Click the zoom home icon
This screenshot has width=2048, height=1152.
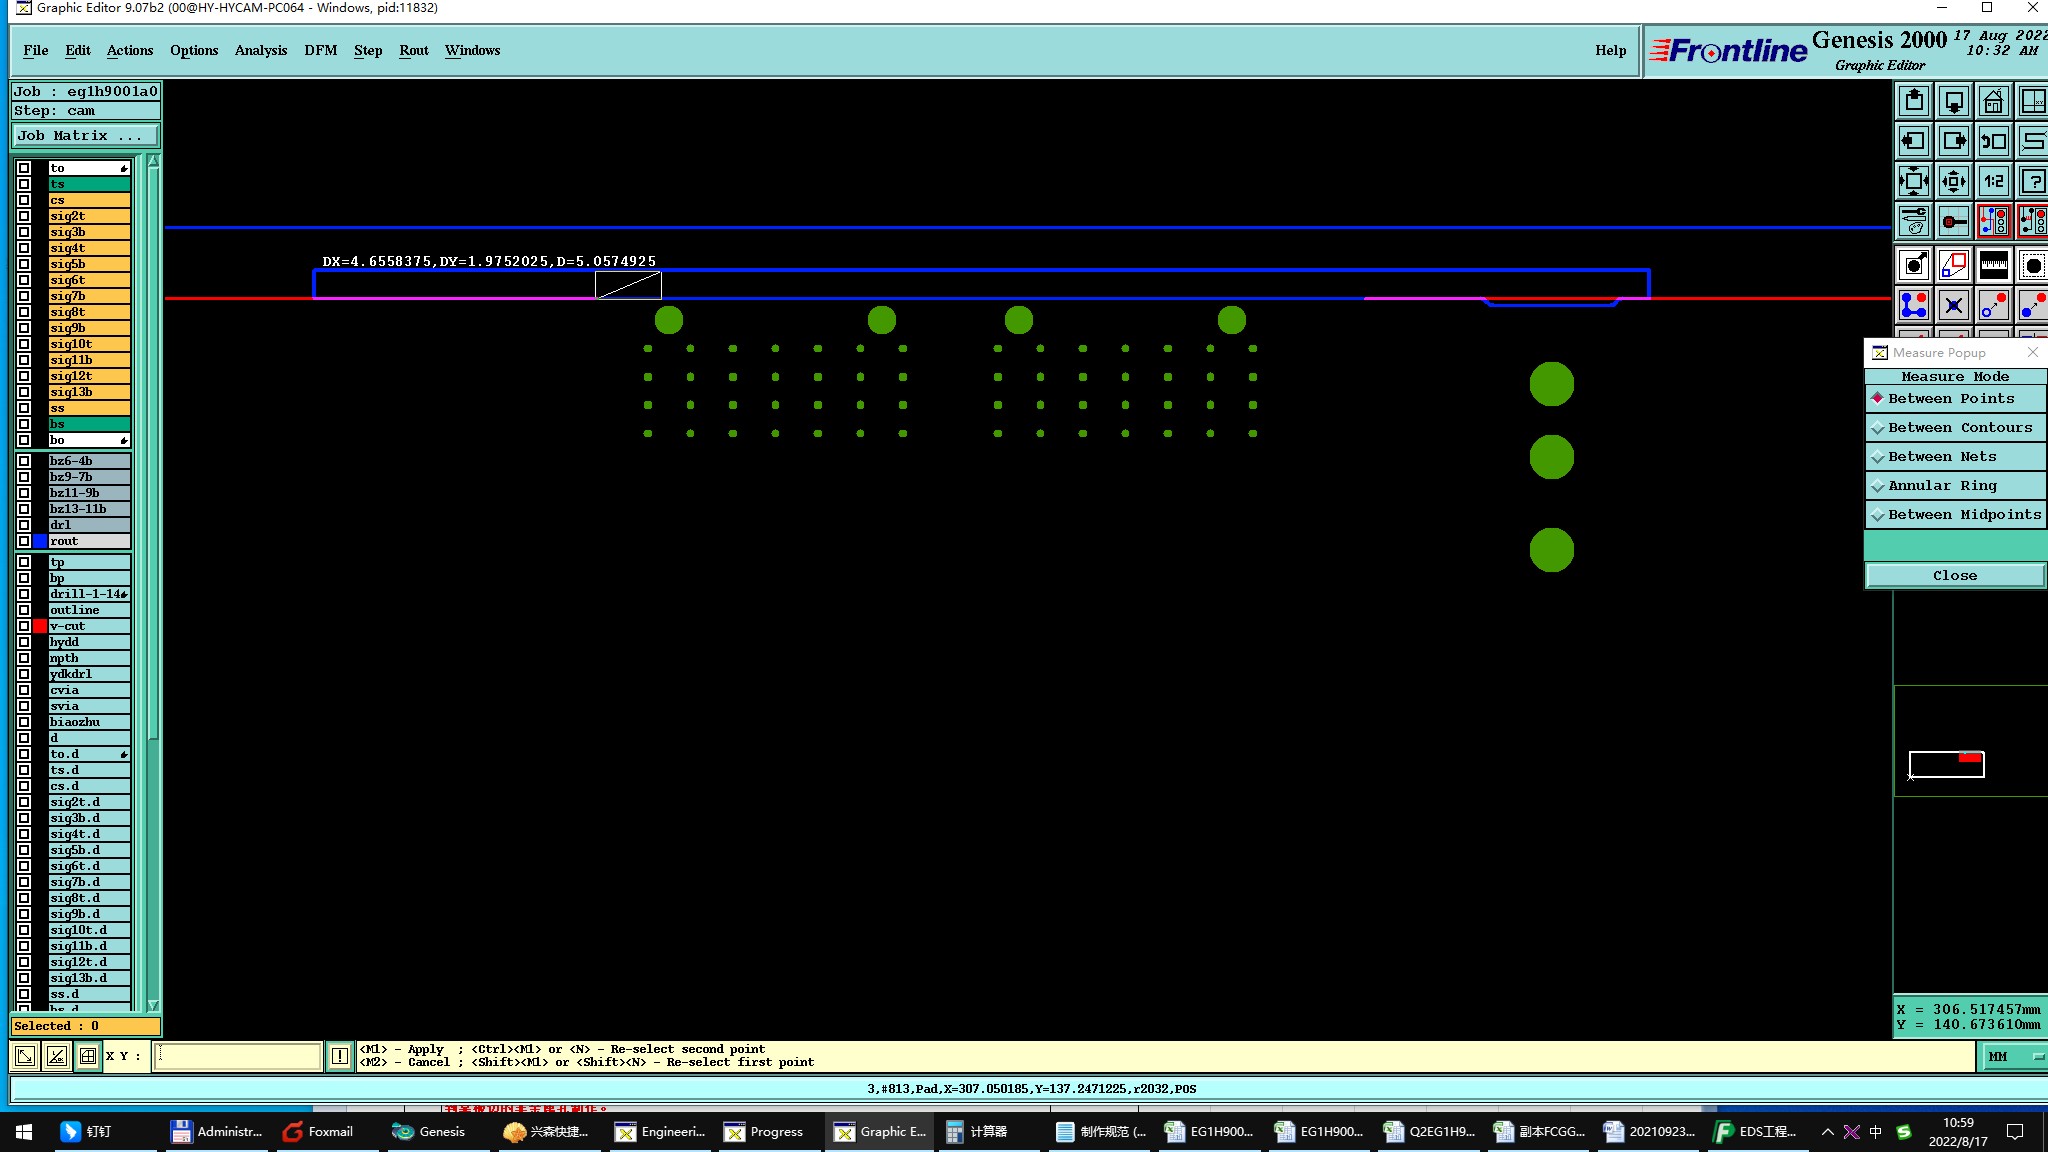(x=1993, y=101)
